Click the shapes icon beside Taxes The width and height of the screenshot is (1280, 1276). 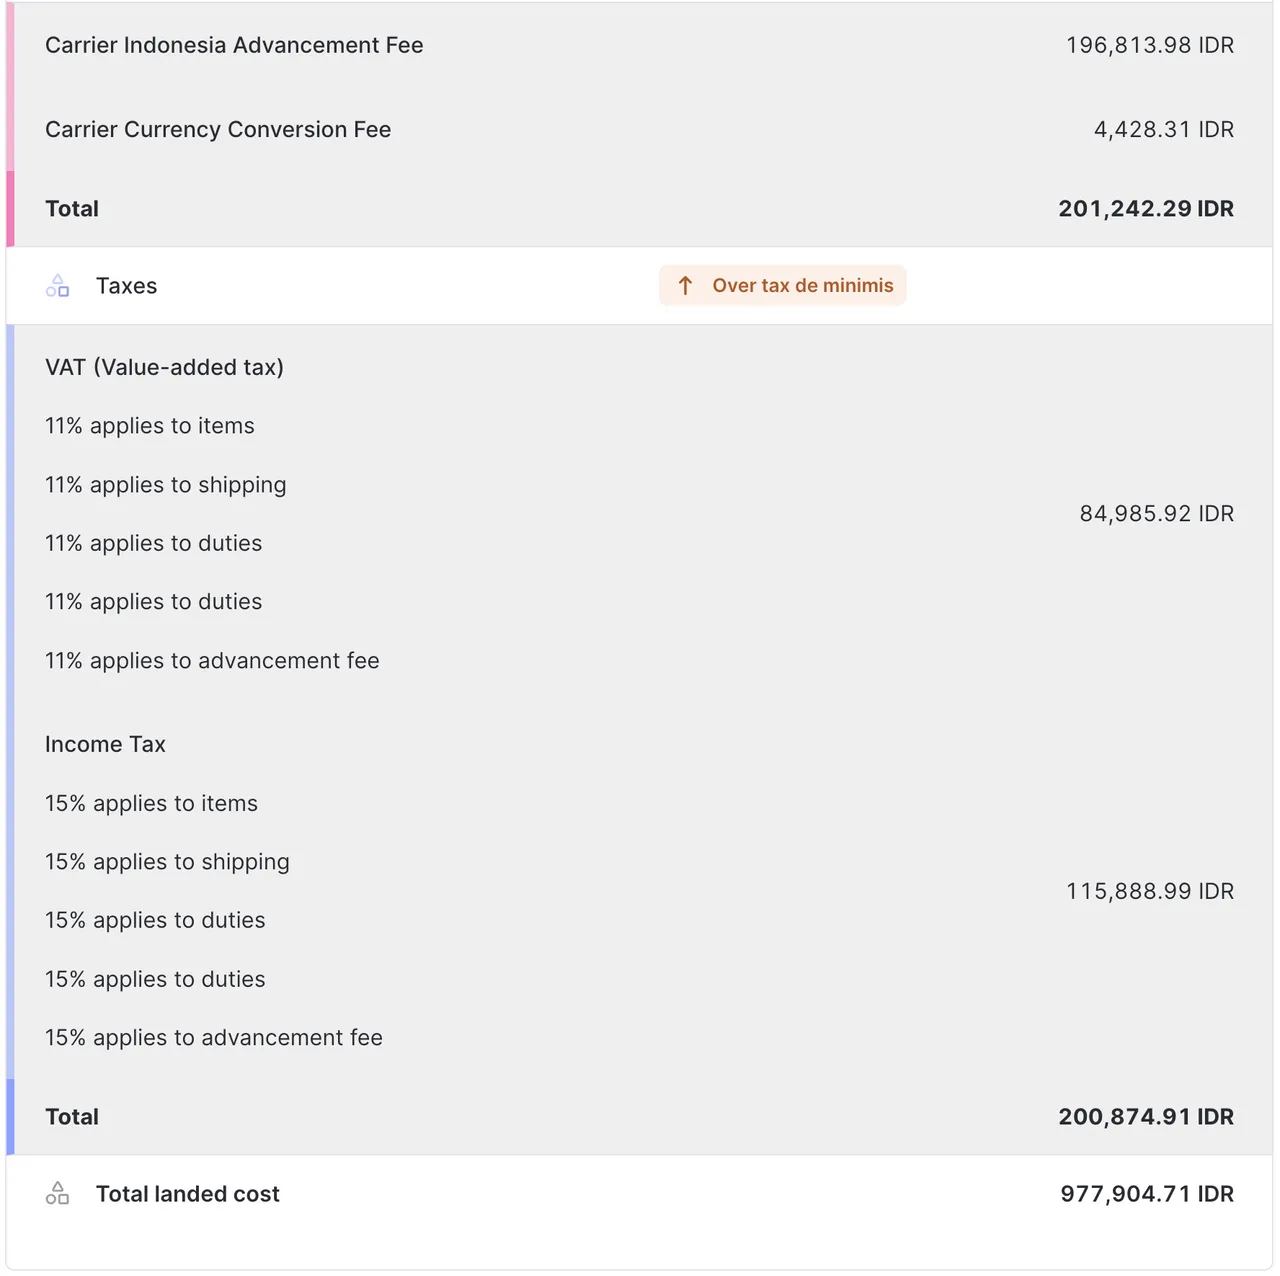coord(57,285)
